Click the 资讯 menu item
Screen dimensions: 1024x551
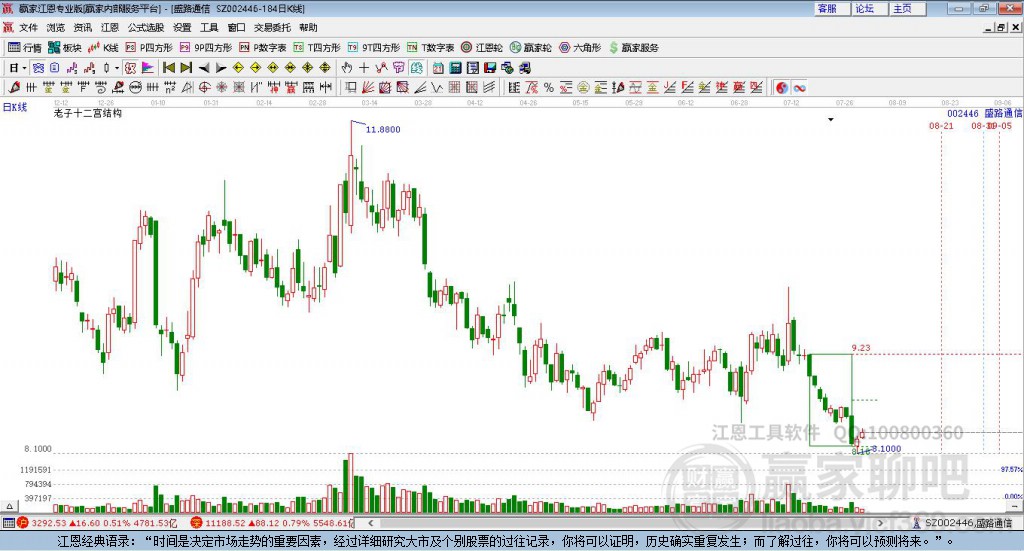pos(83,27)
